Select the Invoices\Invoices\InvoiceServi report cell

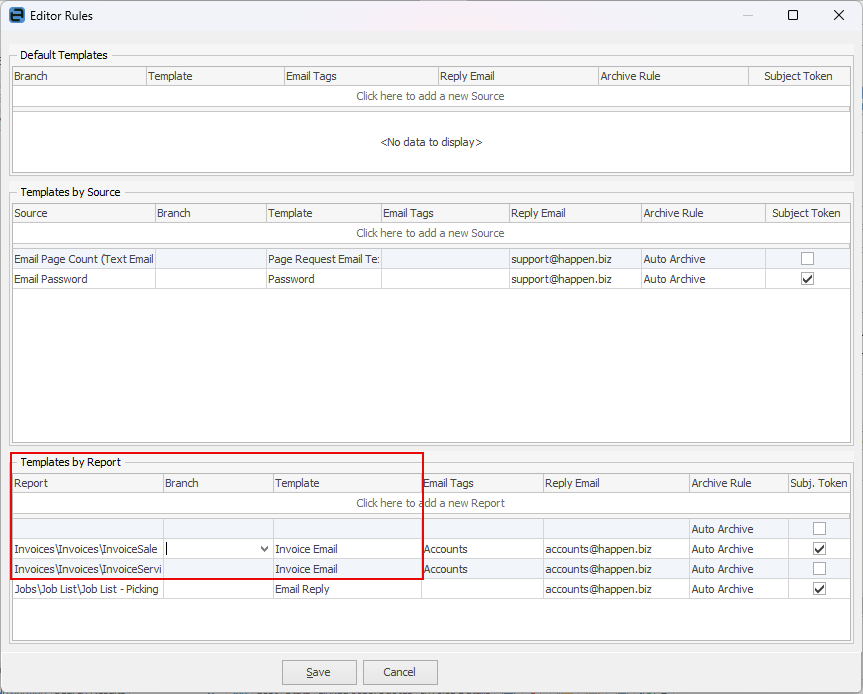(x=88, y=569)
